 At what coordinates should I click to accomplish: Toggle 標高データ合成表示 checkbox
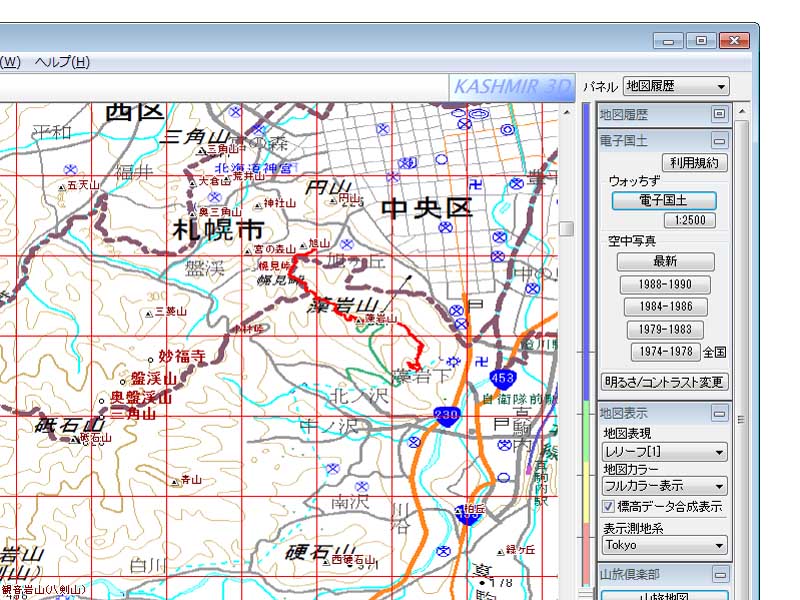pos(608,507)
